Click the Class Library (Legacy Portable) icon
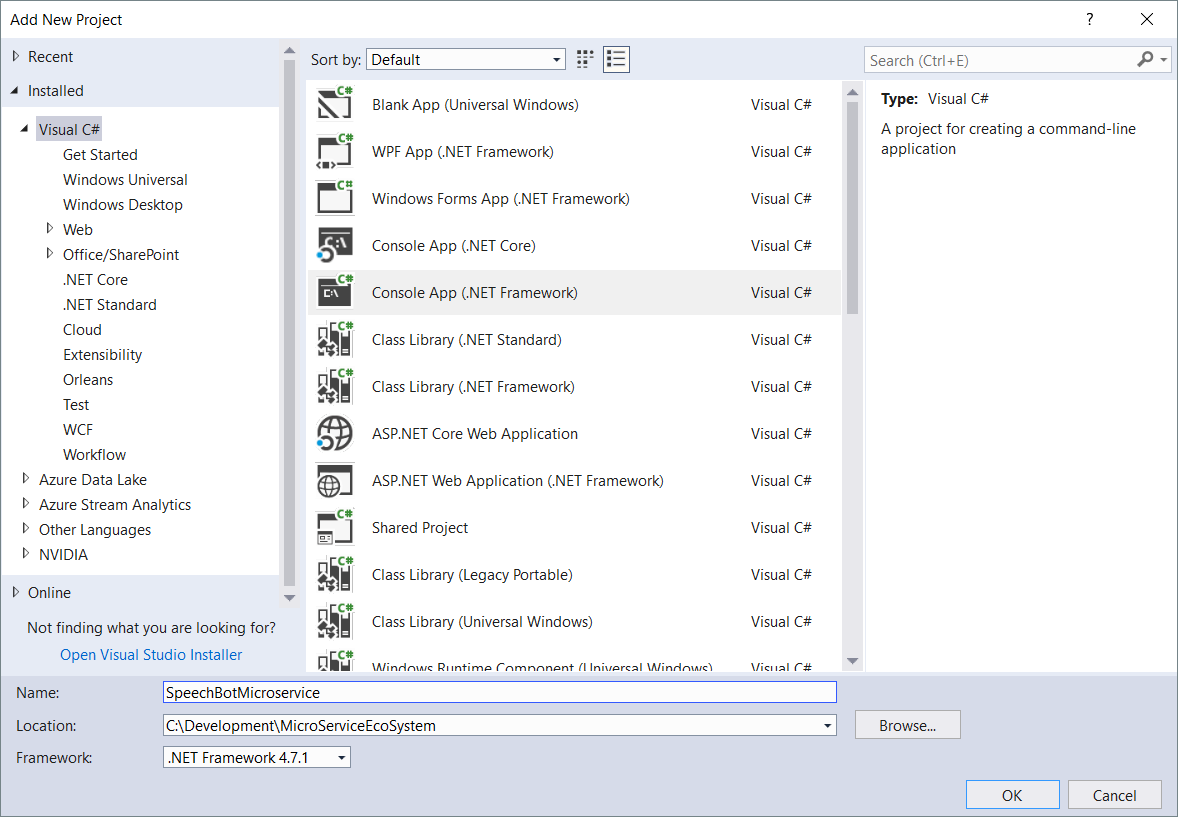This screenshot has width=1178, height=817. click(x=334, y=574)
